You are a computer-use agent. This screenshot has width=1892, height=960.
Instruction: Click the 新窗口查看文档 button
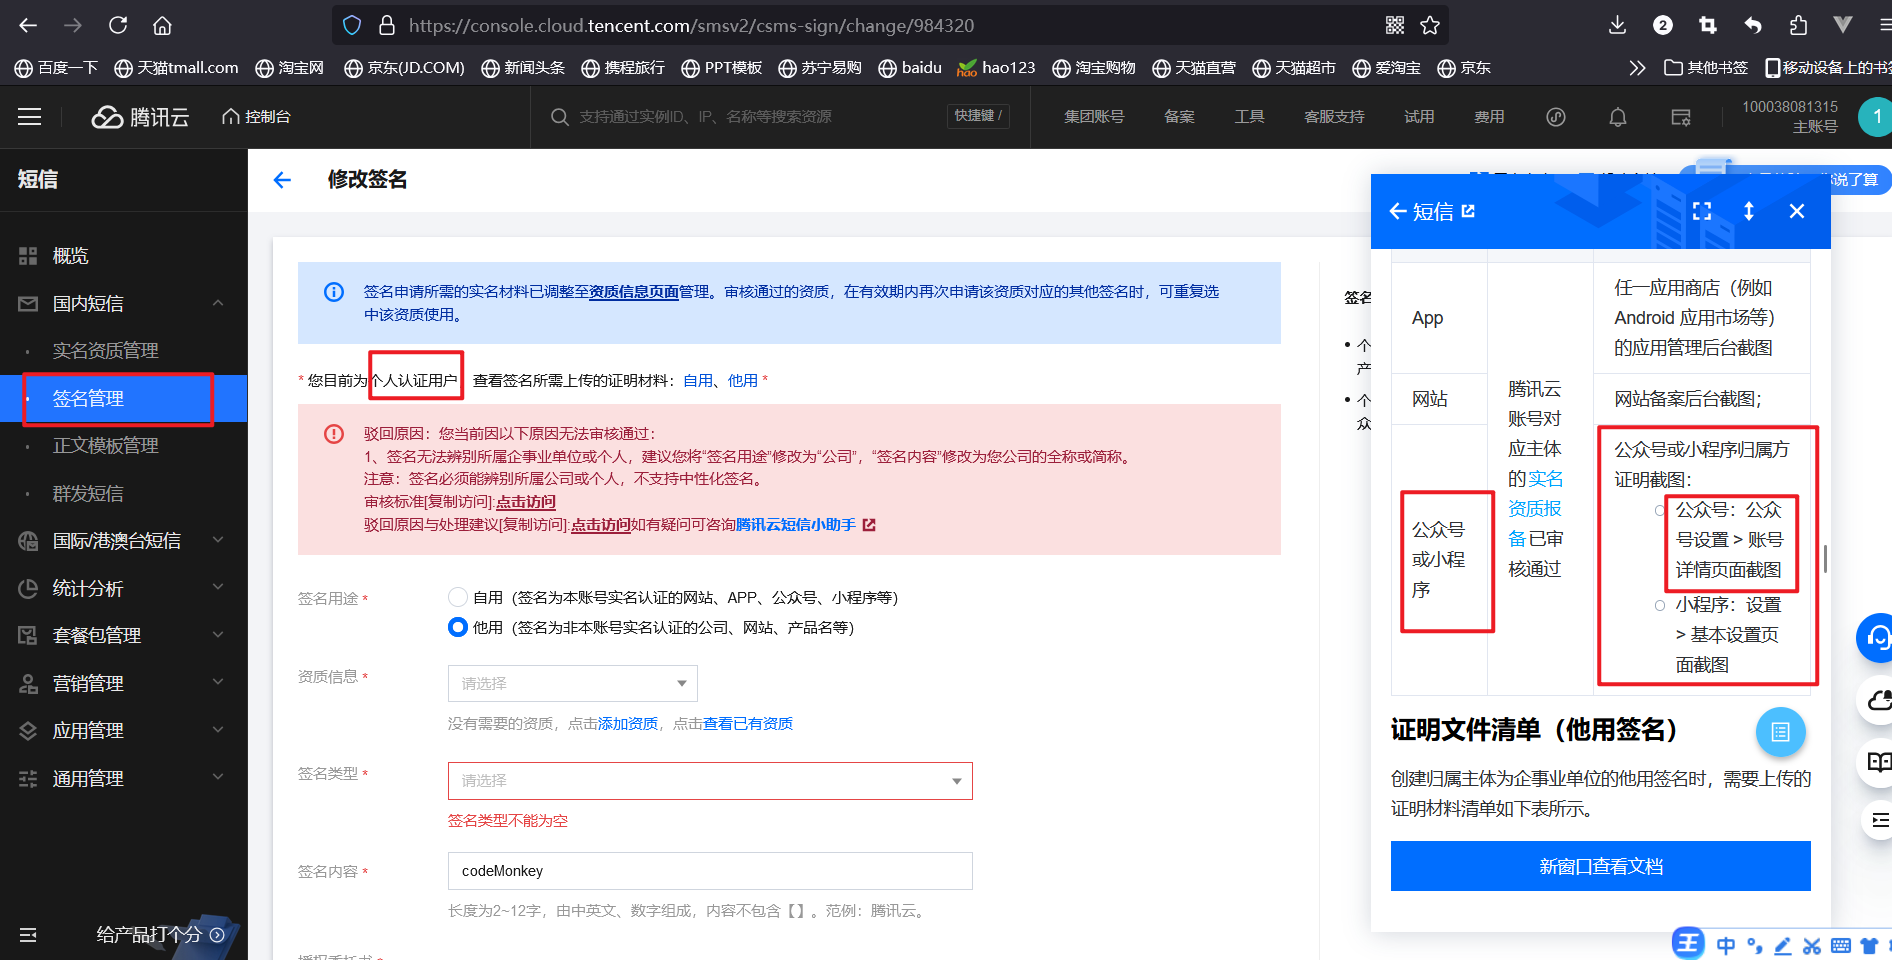coord(1600,866)
